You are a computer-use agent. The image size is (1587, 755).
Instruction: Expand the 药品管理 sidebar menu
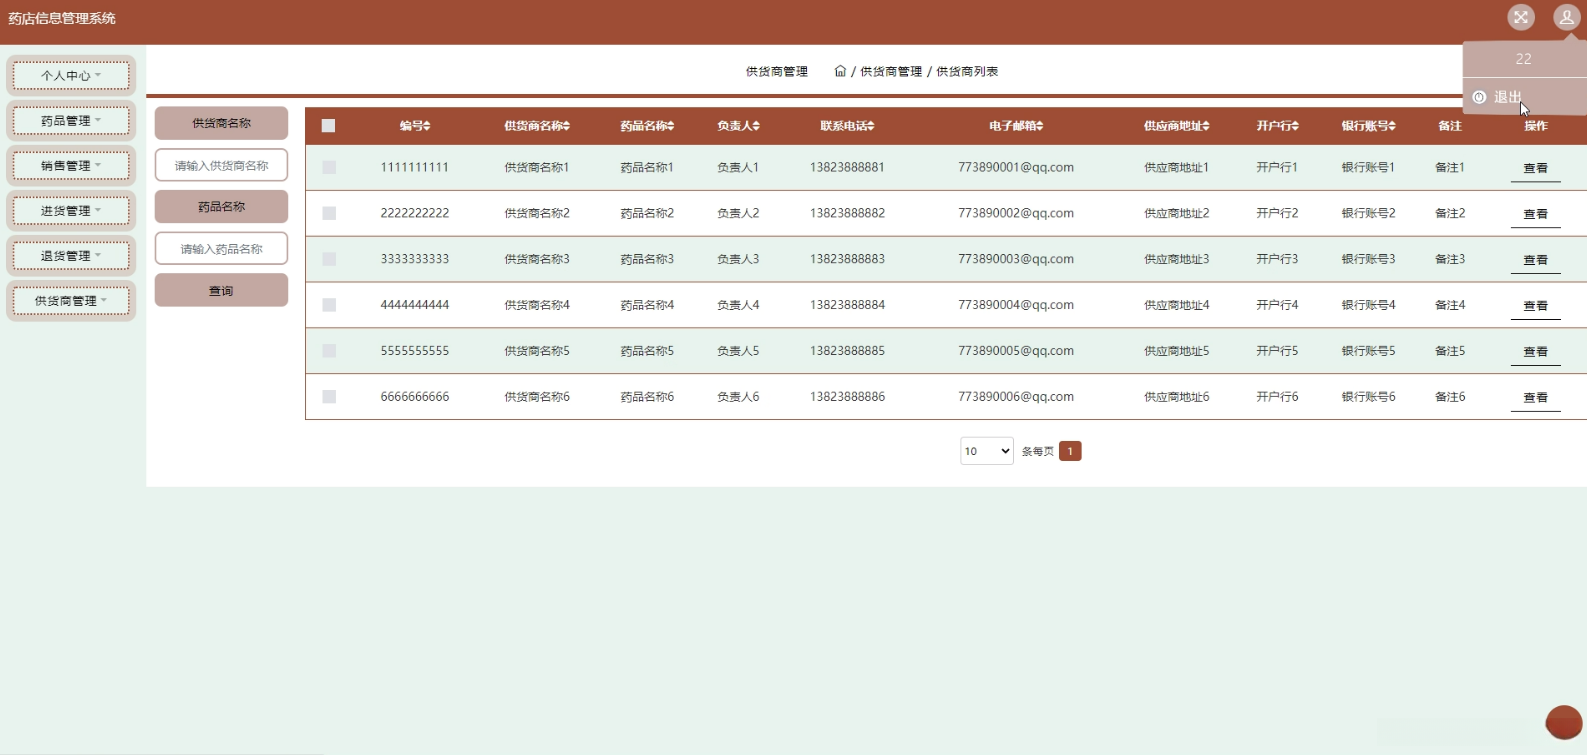click(x=71, y=121)
